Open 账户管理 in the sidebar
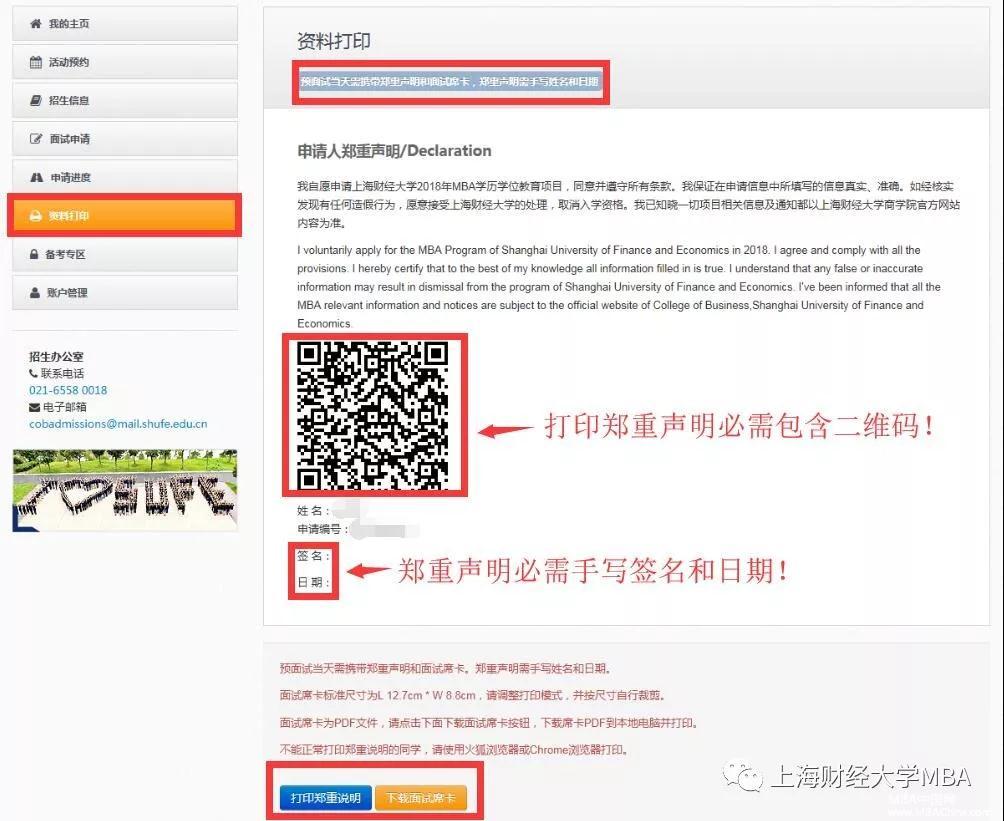The height and width of the screenshot is (821, 1004). [x=125, y=293]
